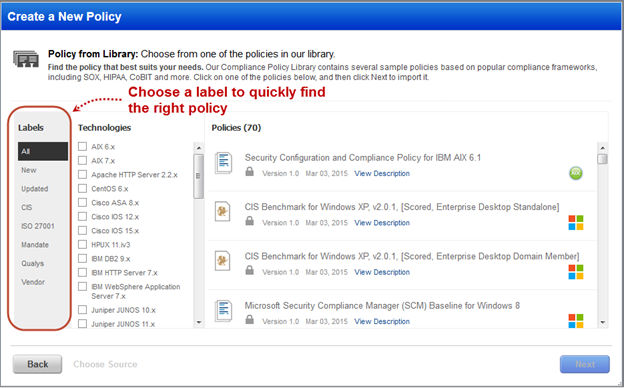Click the Technologies list scroll down arrow

pos(199,322)
